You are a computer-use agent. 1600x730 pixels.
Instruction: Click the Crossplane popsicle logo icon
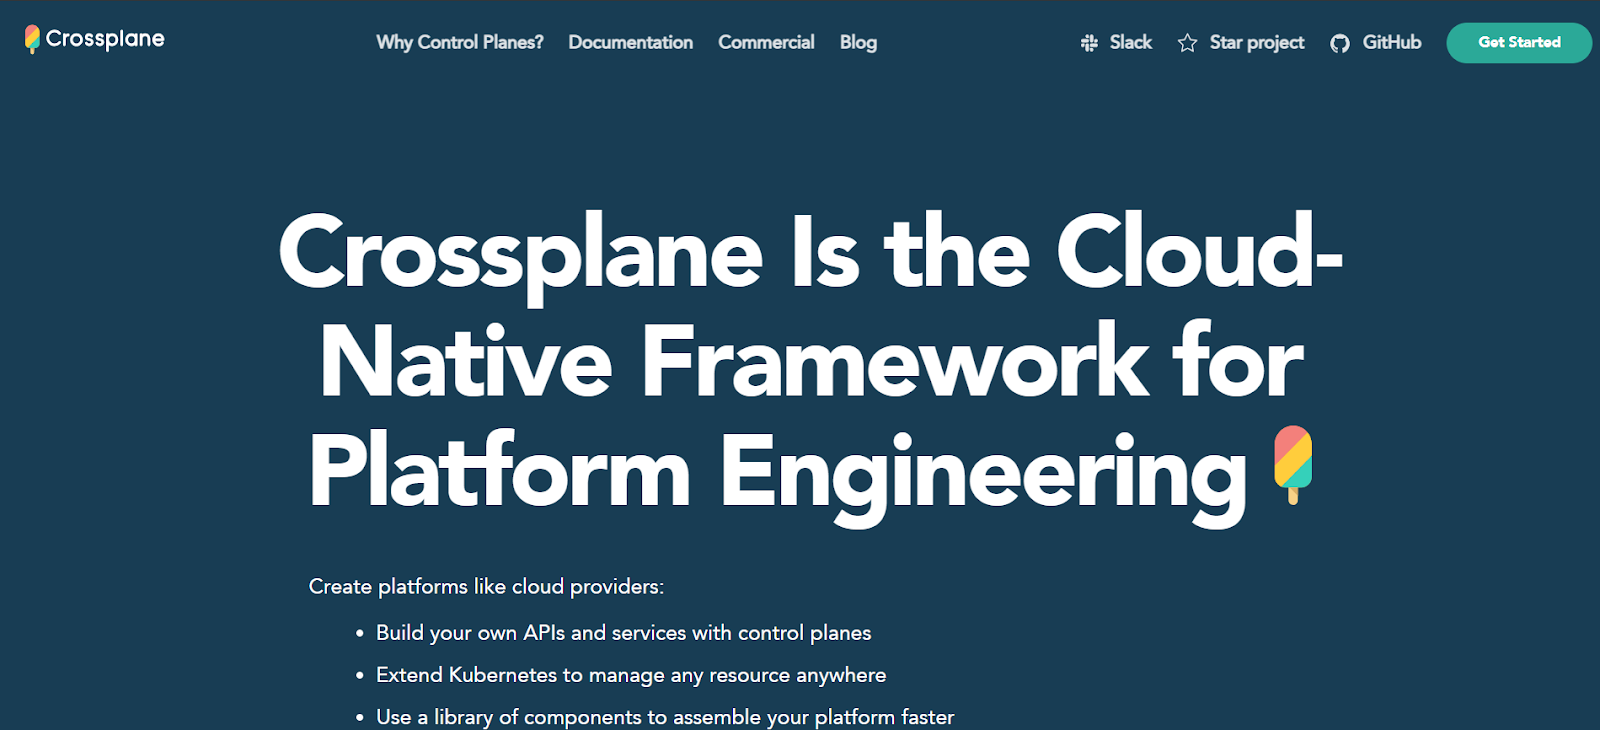coord(32,39)
